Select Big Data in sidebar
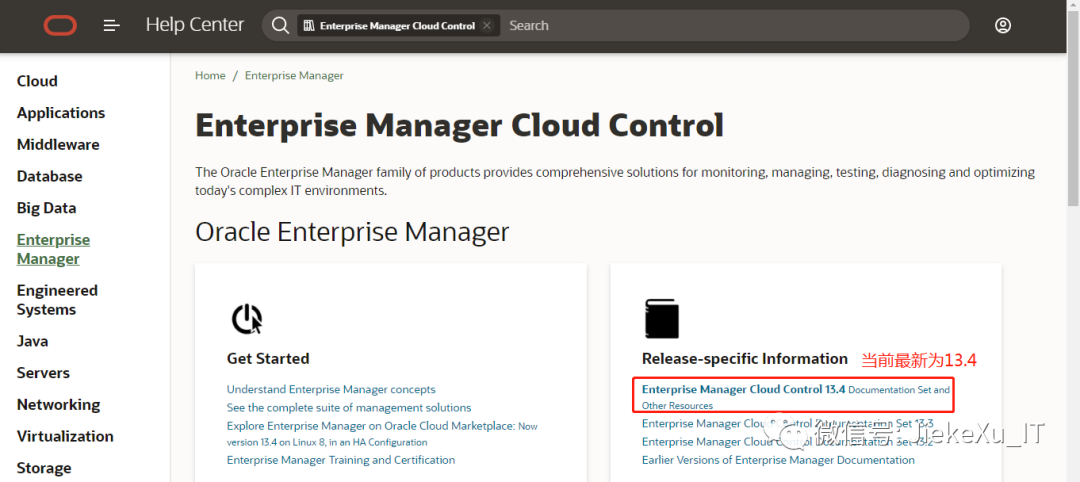Image resolution: width=1080 pixels, height=482 pixels. (47, 208)
